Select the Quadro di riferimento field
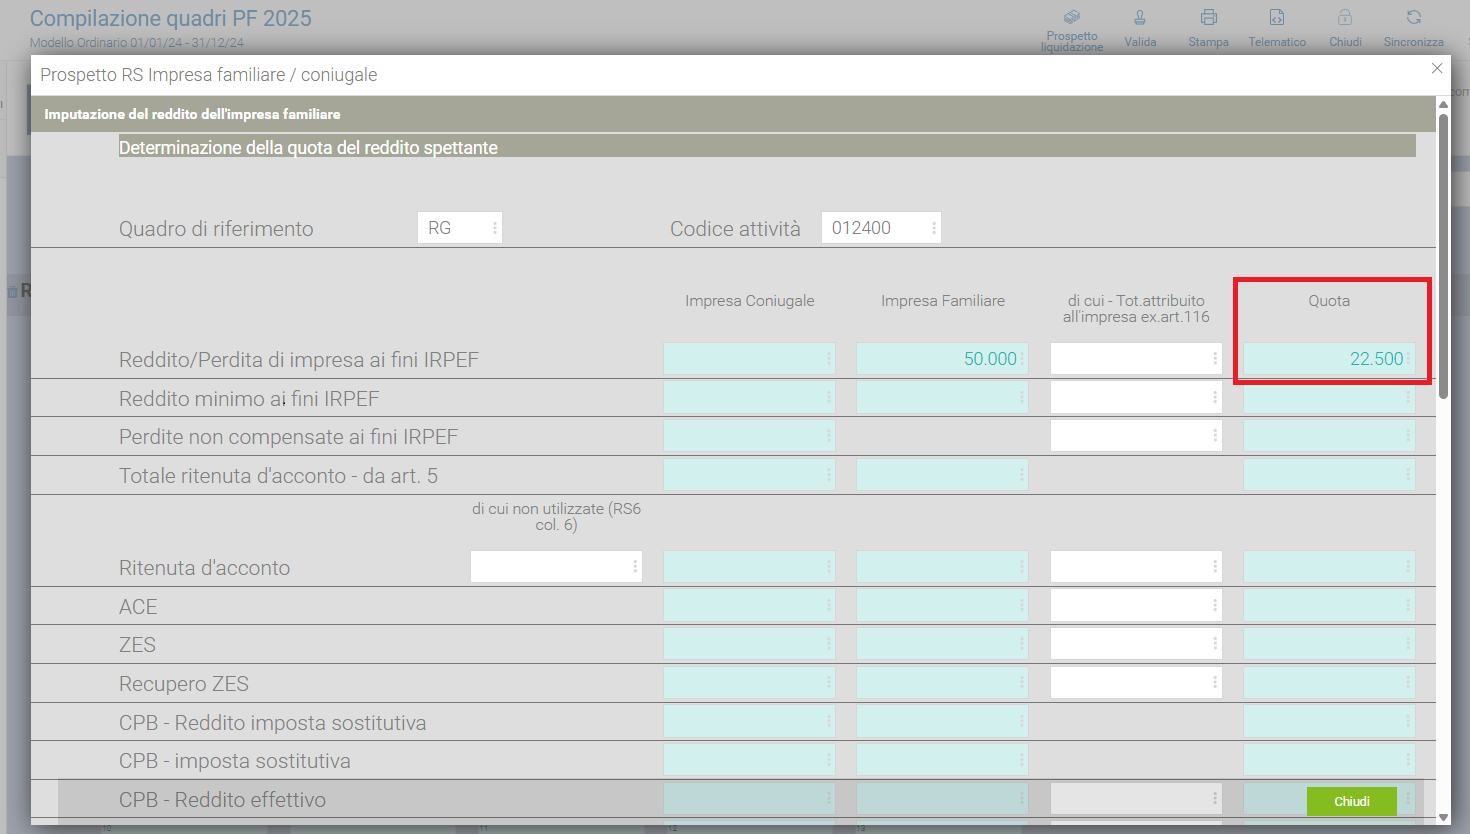The height and width of the screenshot is (834, 1470). tap(460, 228)
